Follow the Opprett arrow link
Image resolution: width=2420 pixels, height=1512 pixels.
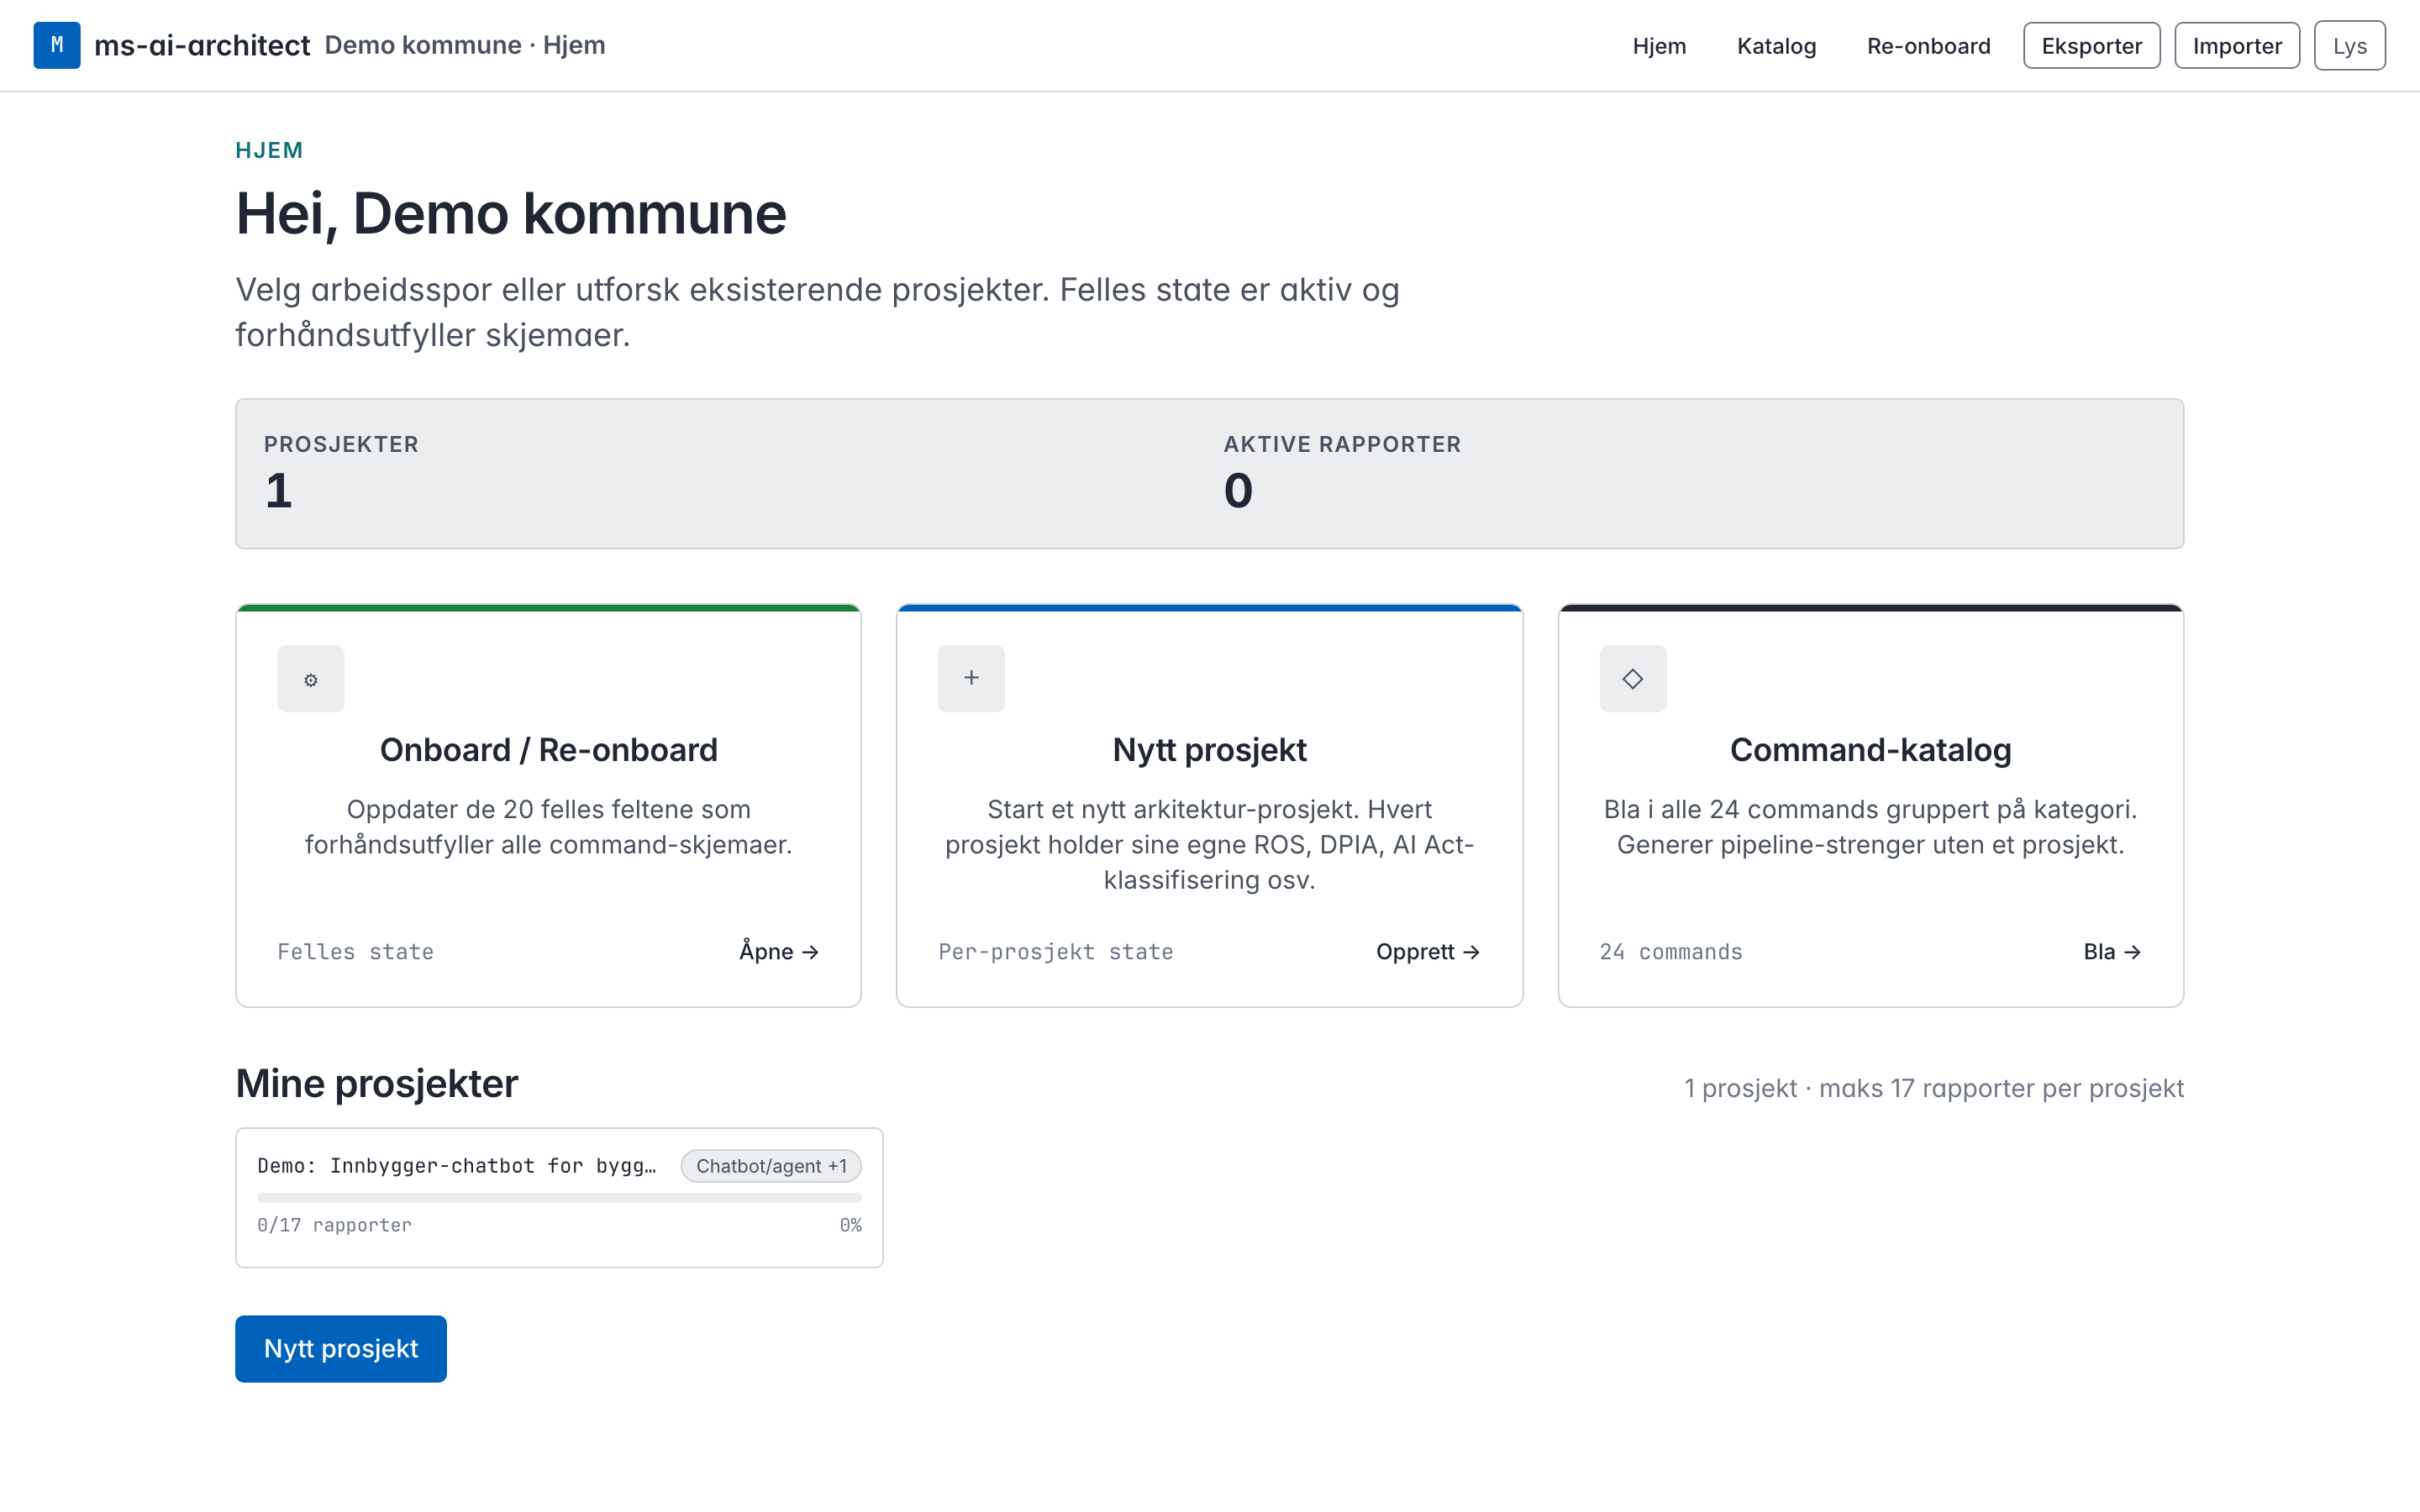(1428, 951)
